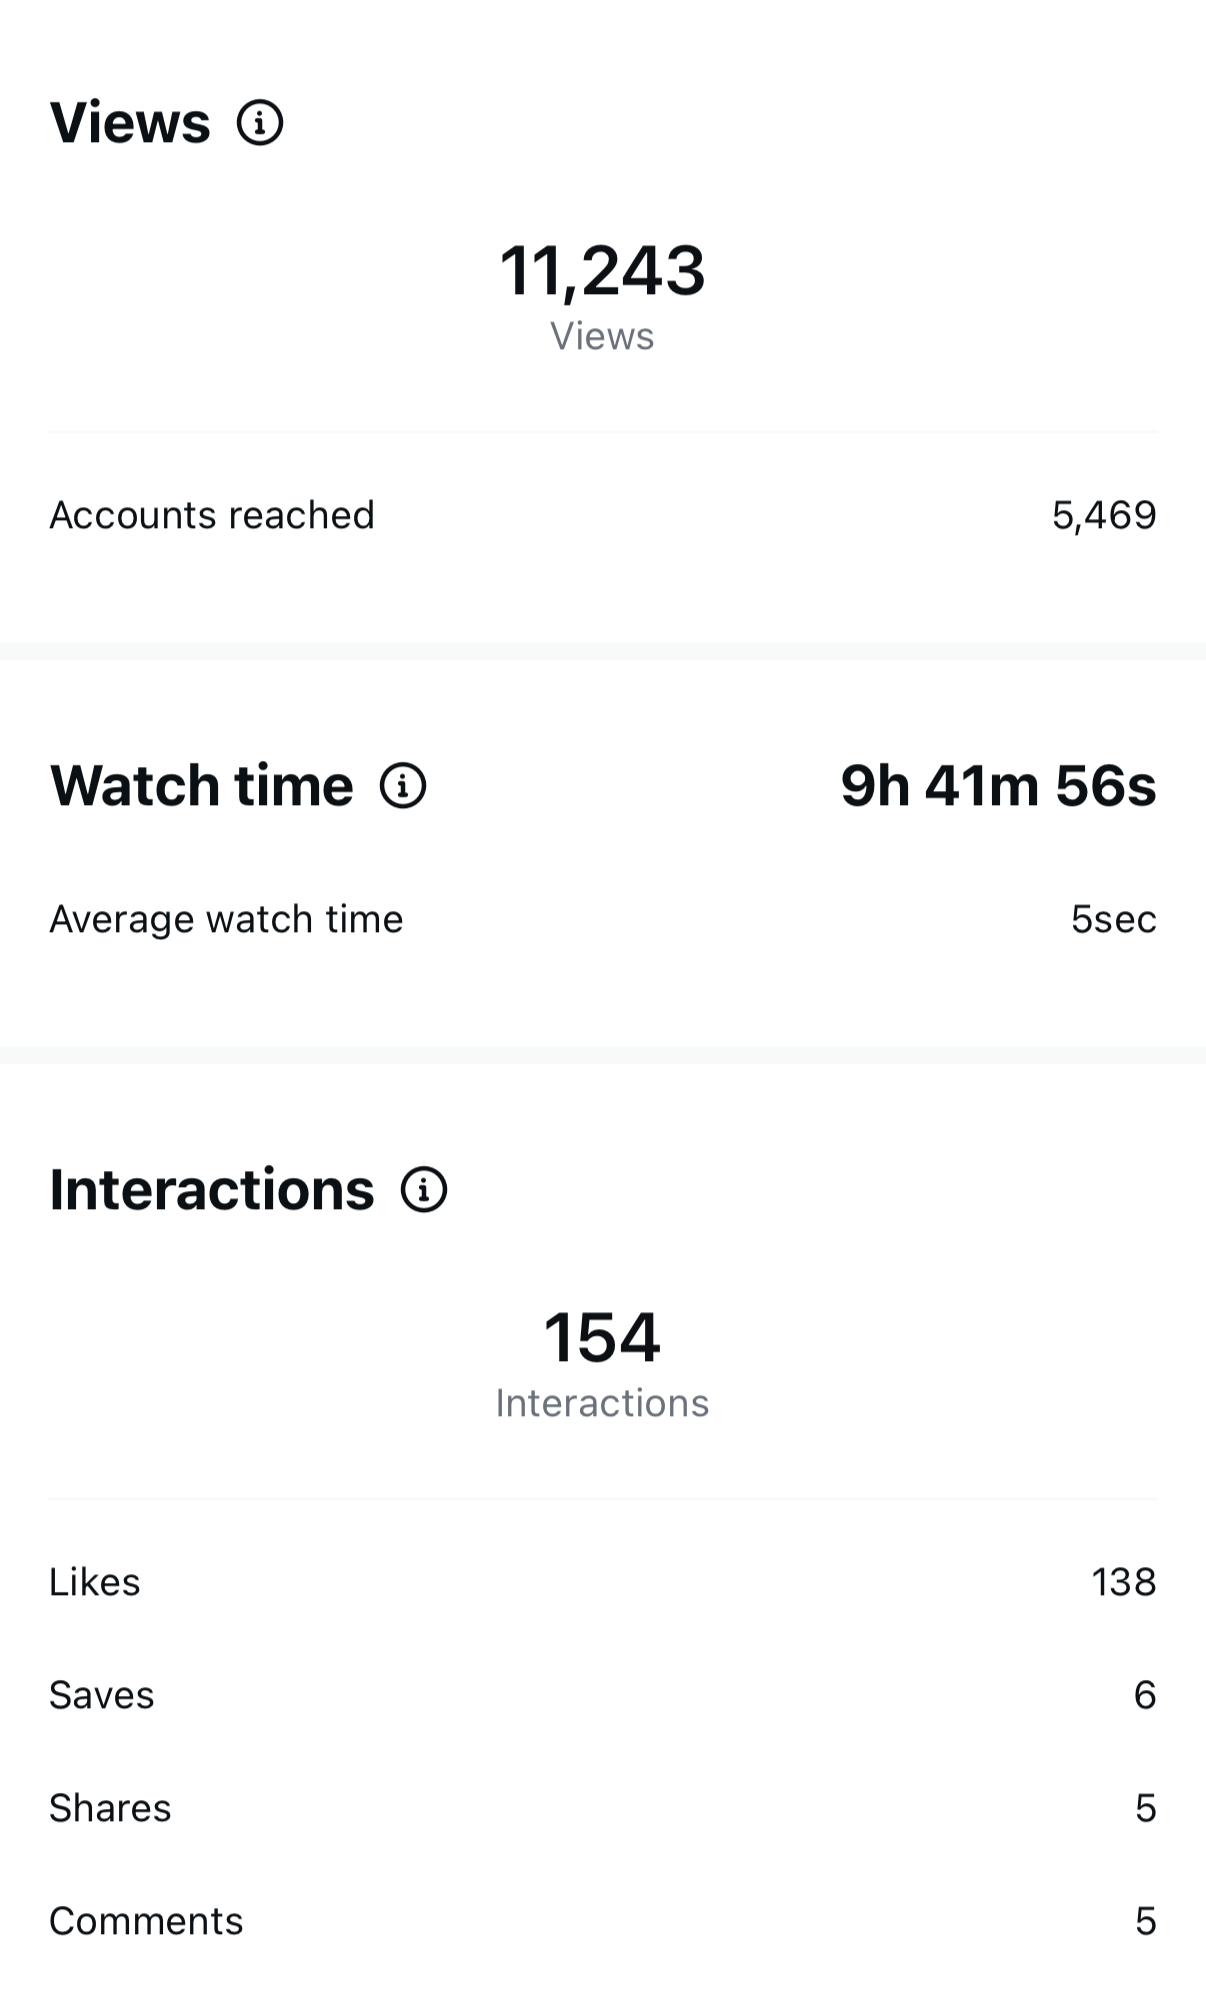The width and height of the screenshot is (1206, 2006).
Task: Tap the Accounts reached row label
Action: tap(212, 515)
